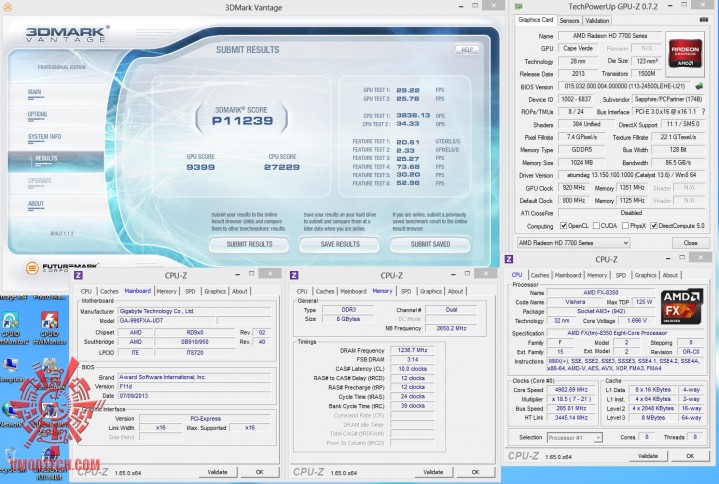Click the purple Z icon in the Mainboard CPU-Z window

[x=78, y=275]
